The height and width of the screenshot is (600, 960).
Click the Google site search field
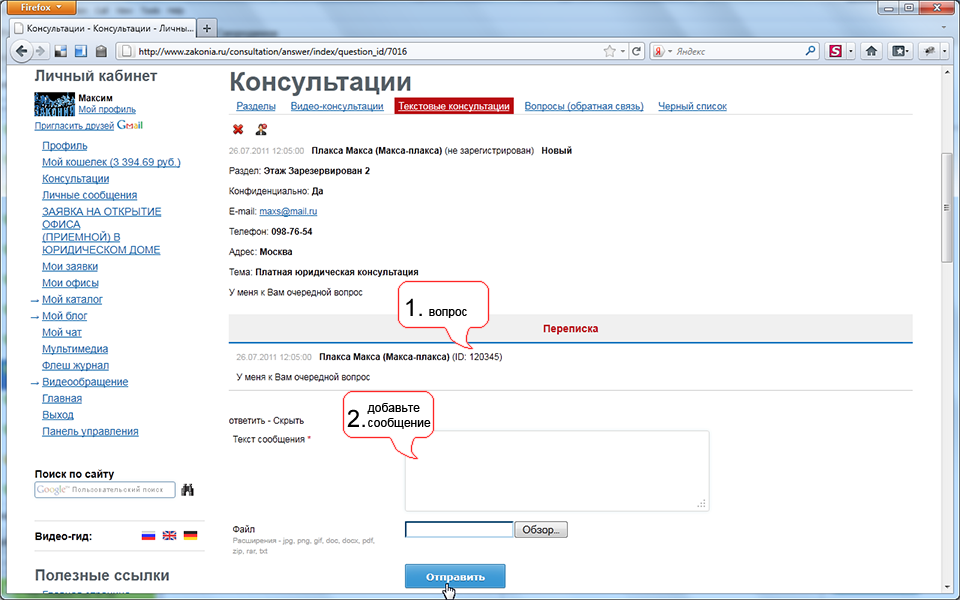(104, 490)
